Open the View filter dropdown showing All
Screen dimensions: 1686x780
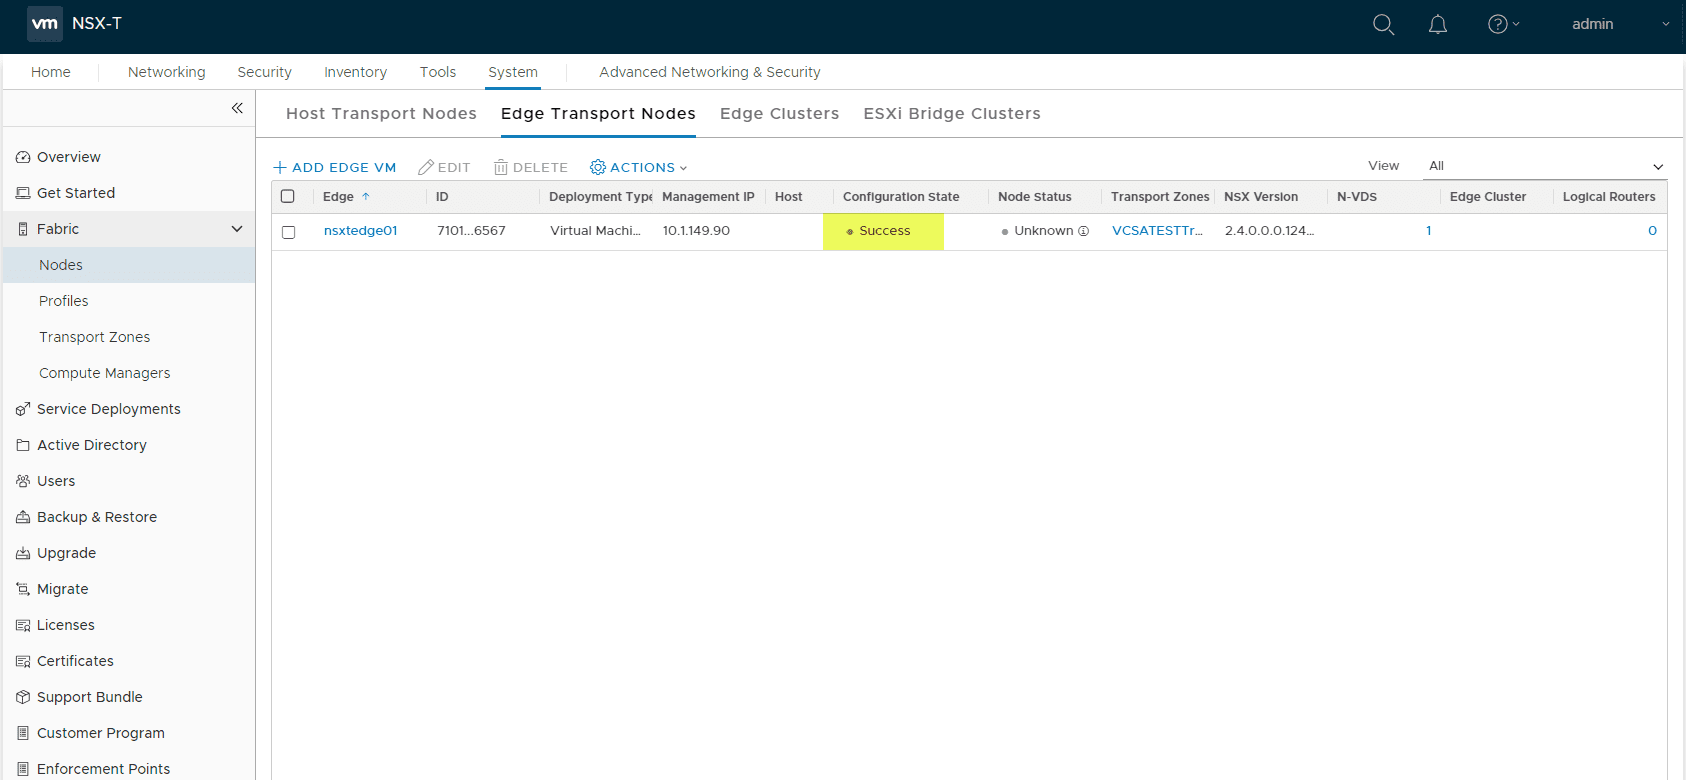[1545, 166]
